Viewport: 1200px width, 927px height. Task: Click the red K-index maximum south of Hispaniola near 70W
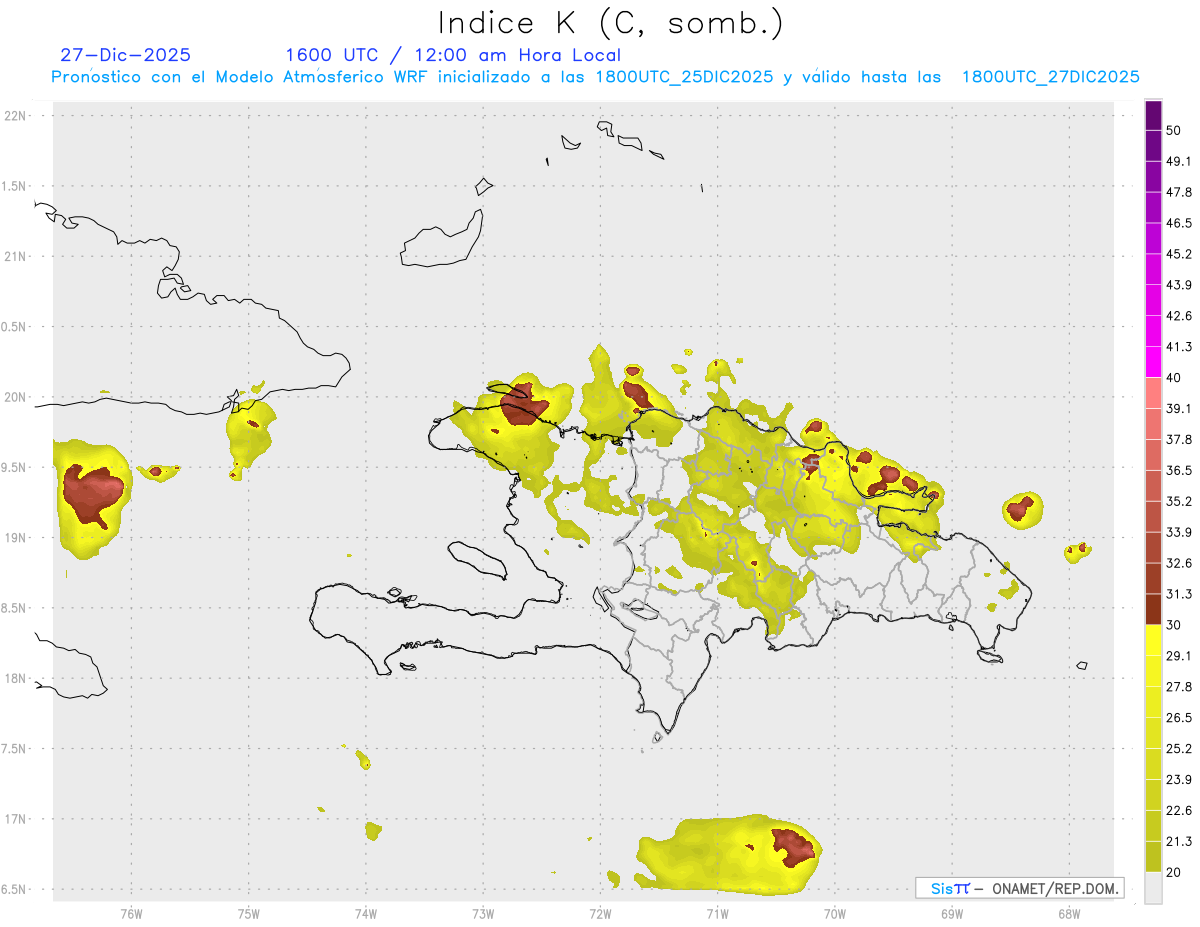click(794, 847)
